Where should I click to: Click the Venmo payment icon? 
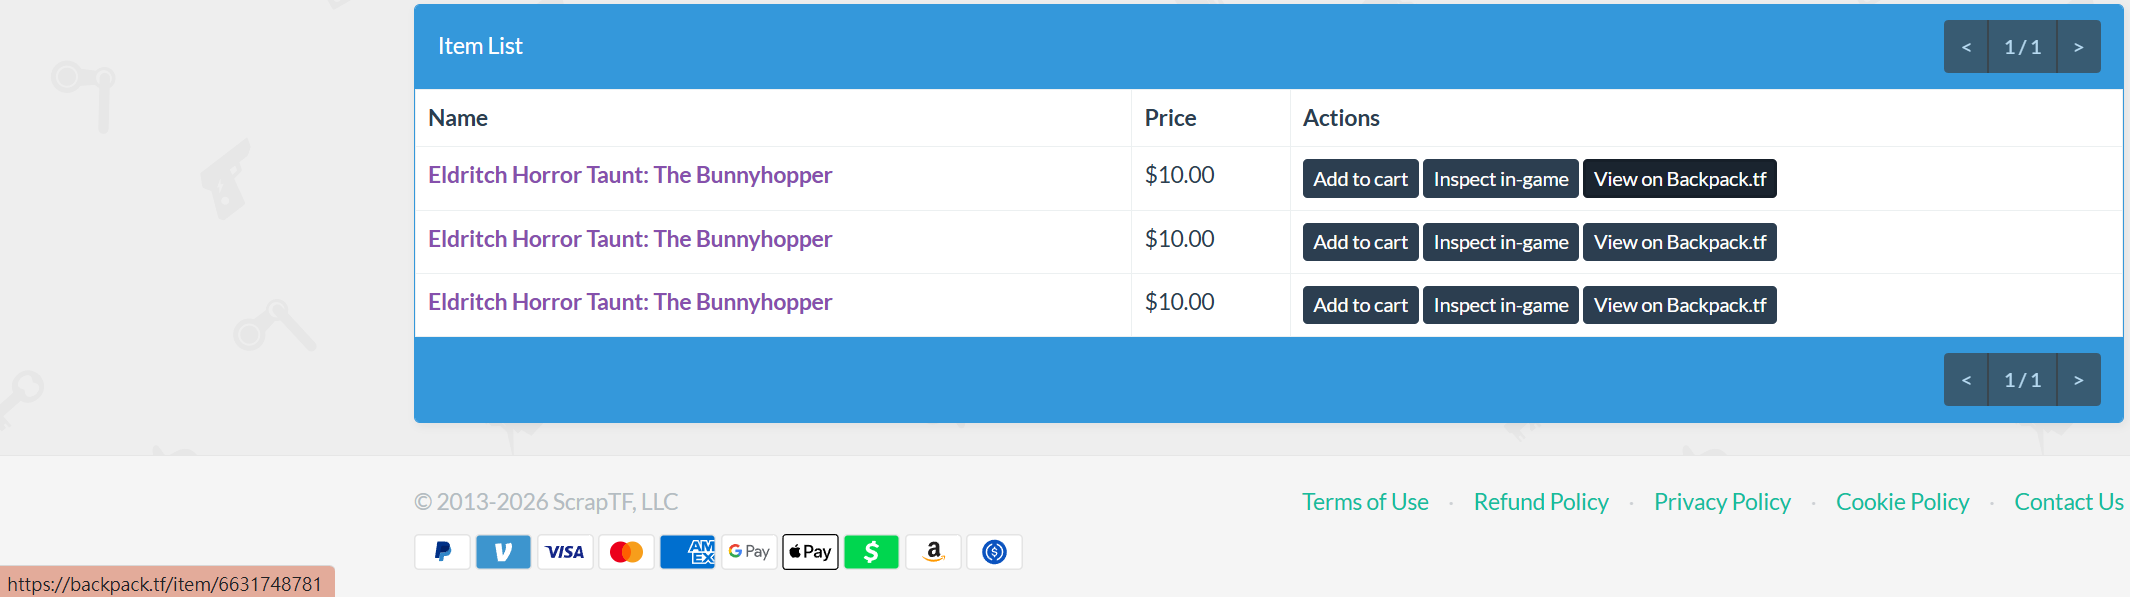pyautogui.click(x=503, y=552)
